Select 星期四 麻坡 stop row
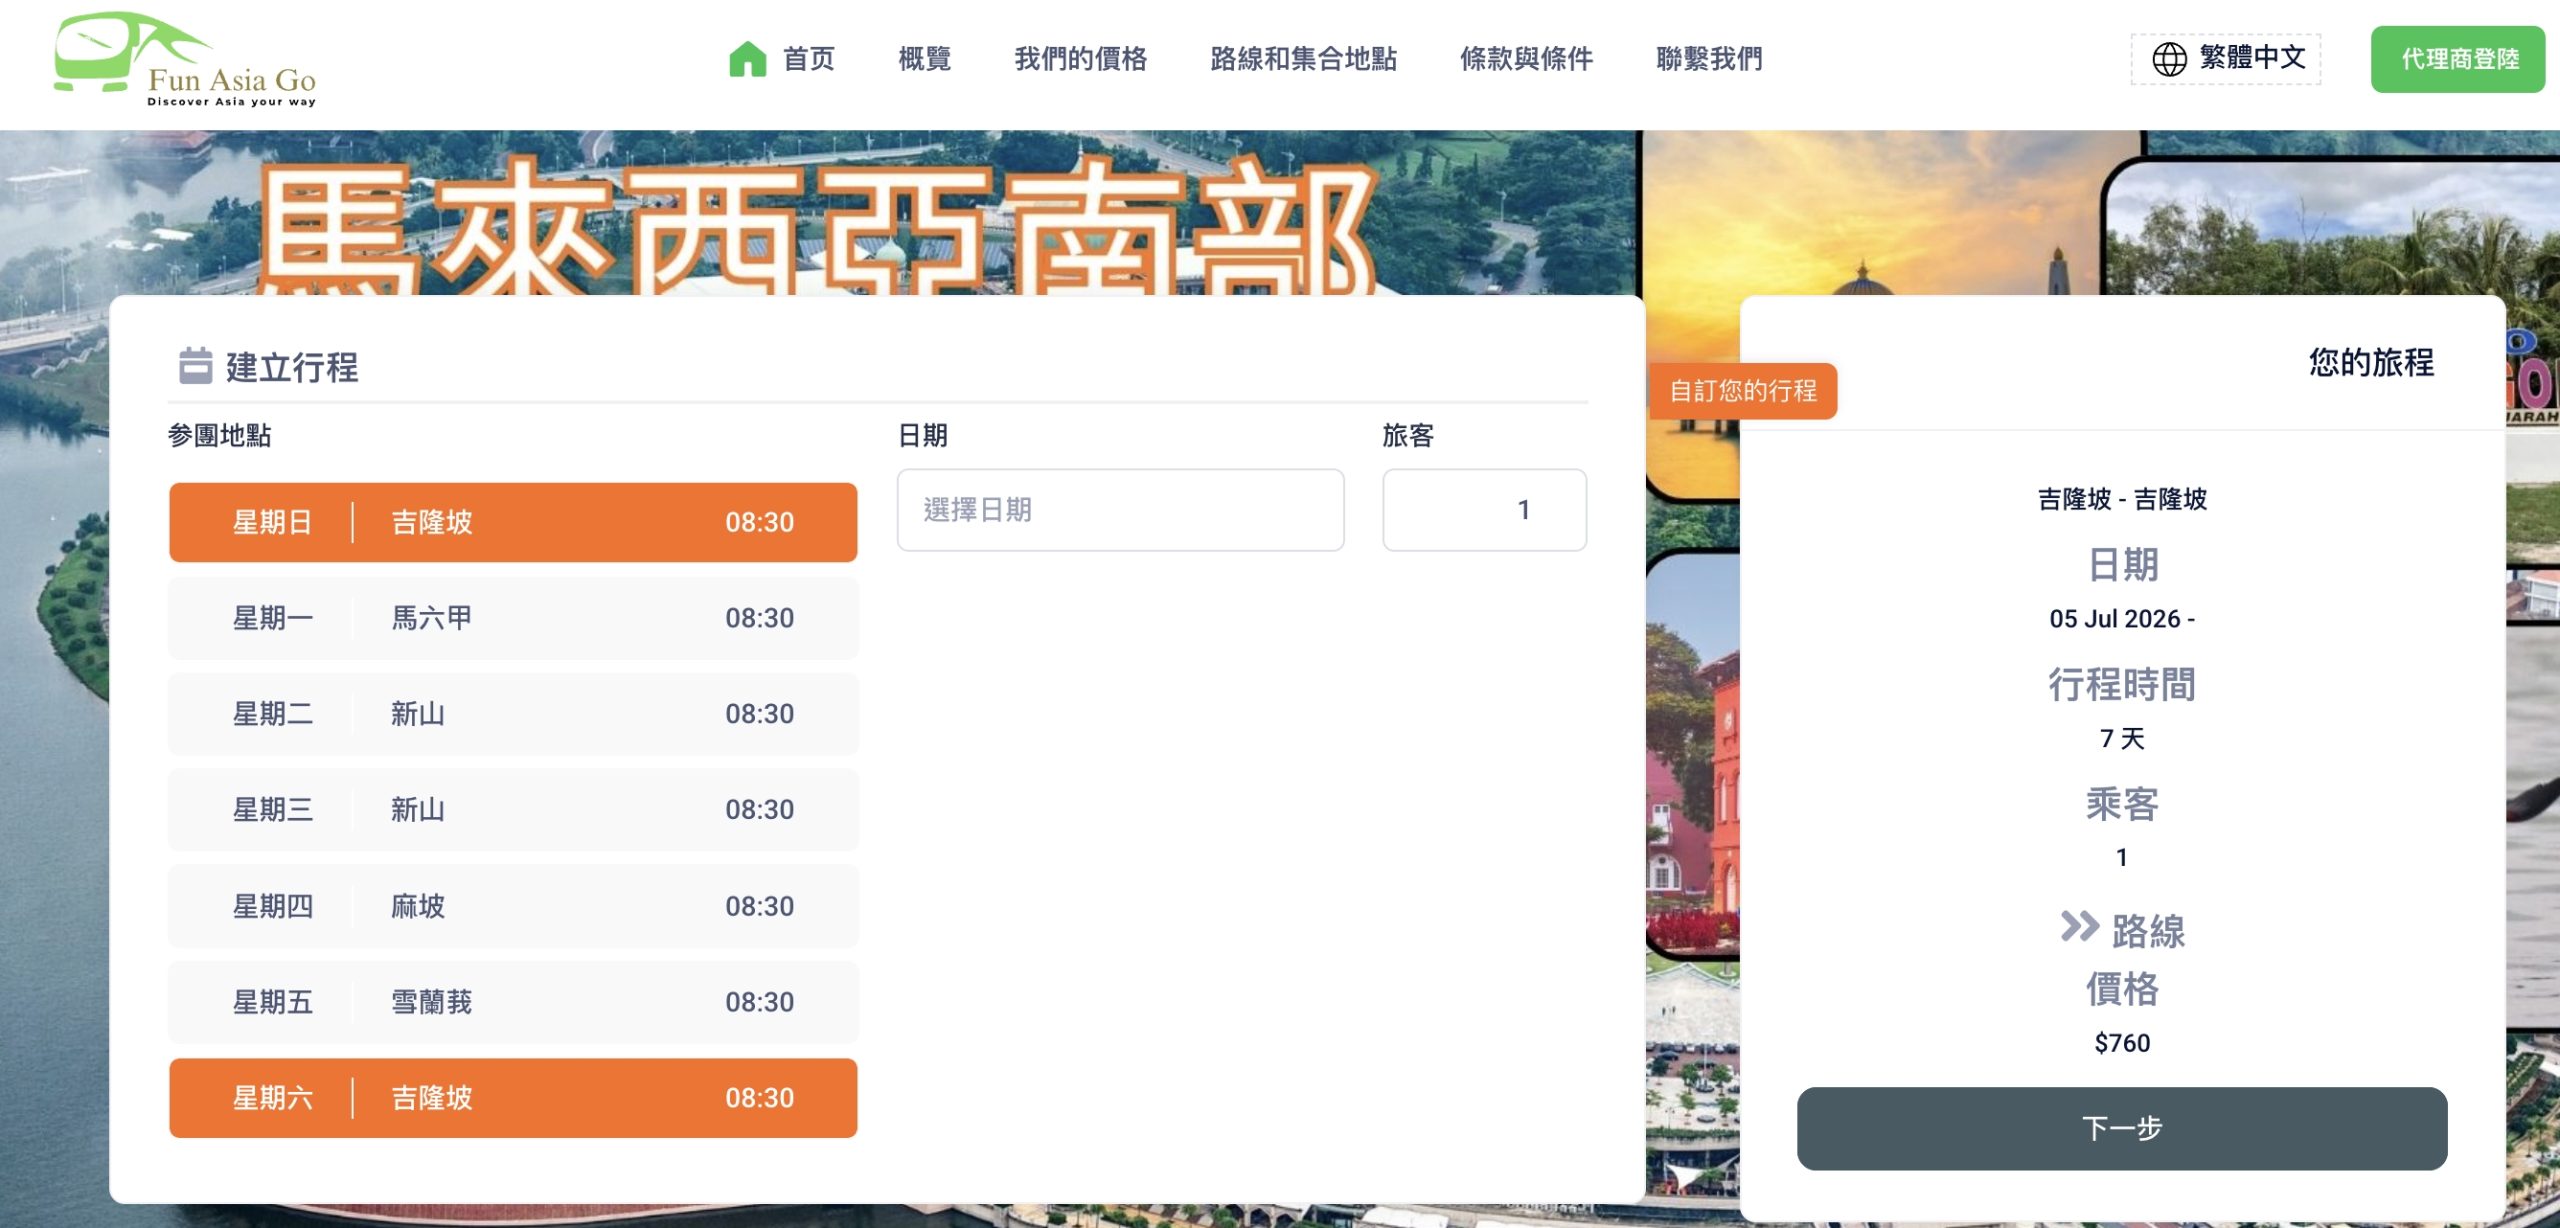 click(513, 906)
